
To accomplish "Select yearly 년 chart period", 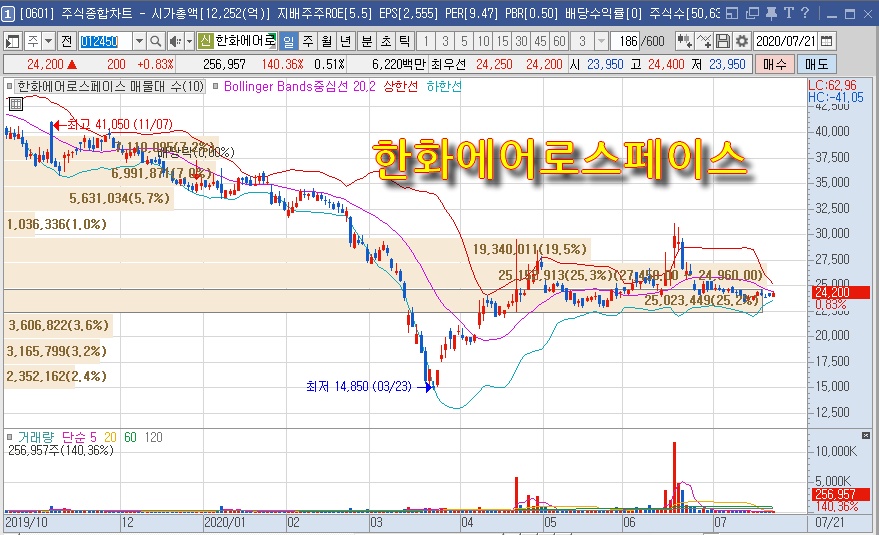I will [x=346, y=41].
